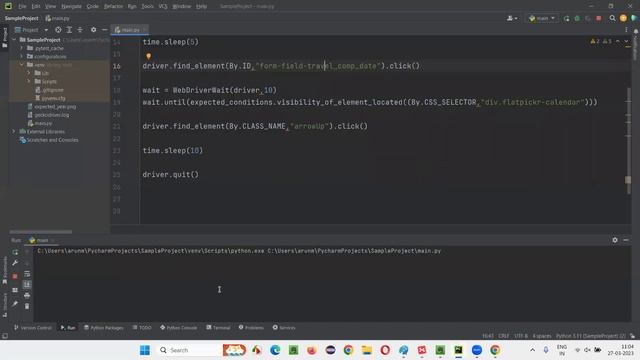Go to next highlighted problem arrow
The width and height of the screenshot is (640, 360).
pyautogui.click(x=627, y=41)
